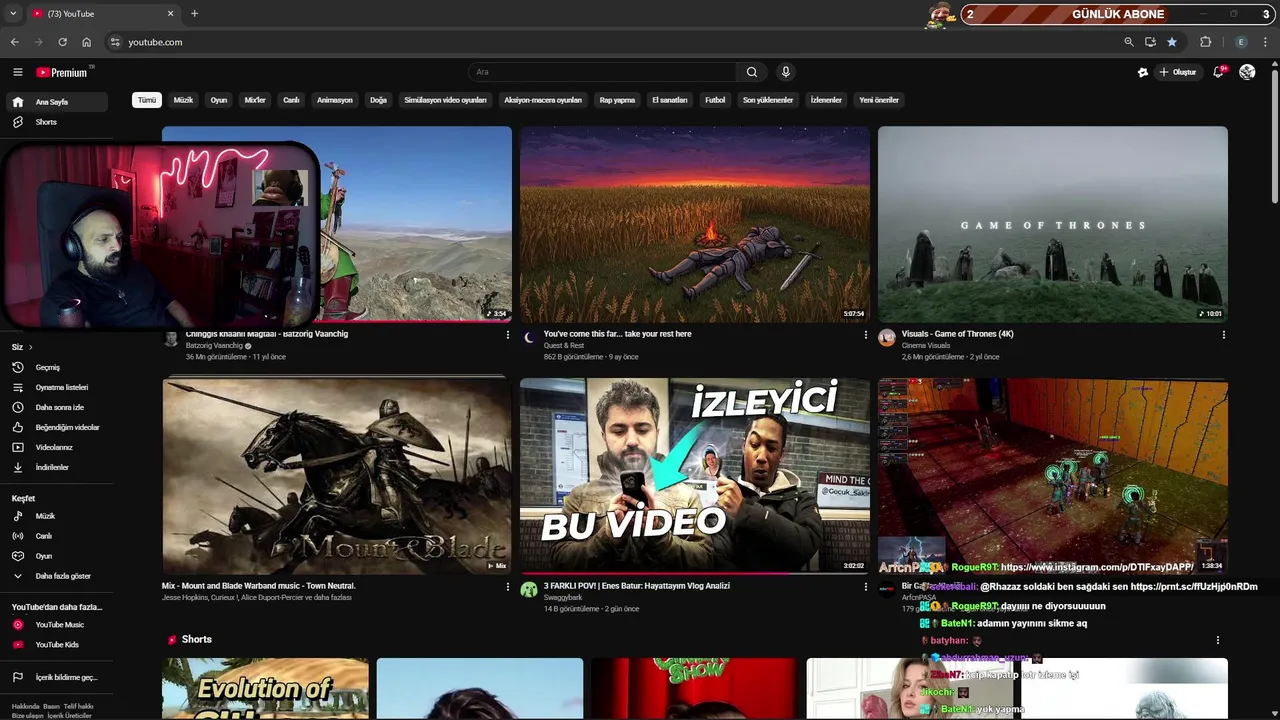Screen dimensions: 1280x720
Task: Select the Mix'ler filter chip
Action: pos(255,100)
